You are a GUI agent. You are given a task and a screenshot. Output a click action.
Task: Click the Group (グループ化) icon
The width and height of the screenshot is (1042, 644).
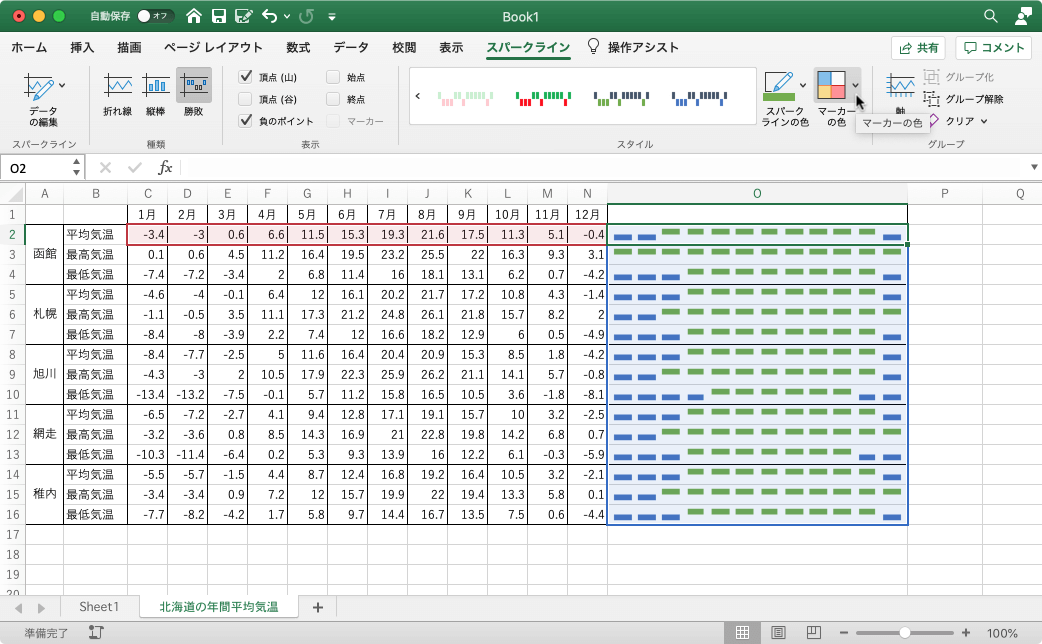932,77
